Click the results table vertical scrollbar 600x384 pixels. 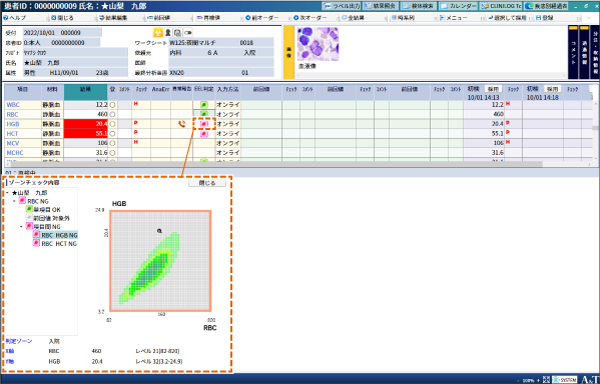click(x=595, y=128)
